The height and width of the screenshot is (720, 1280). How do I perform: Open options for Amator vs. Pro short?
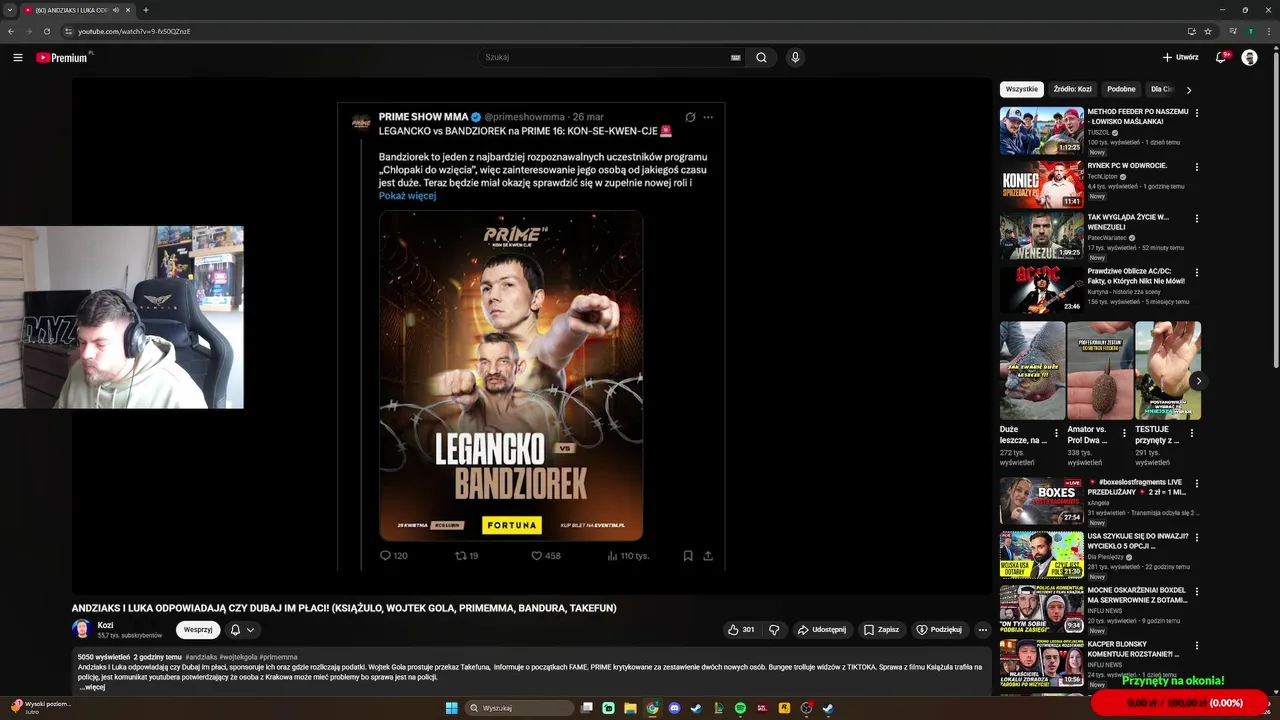click(1124, 433)
